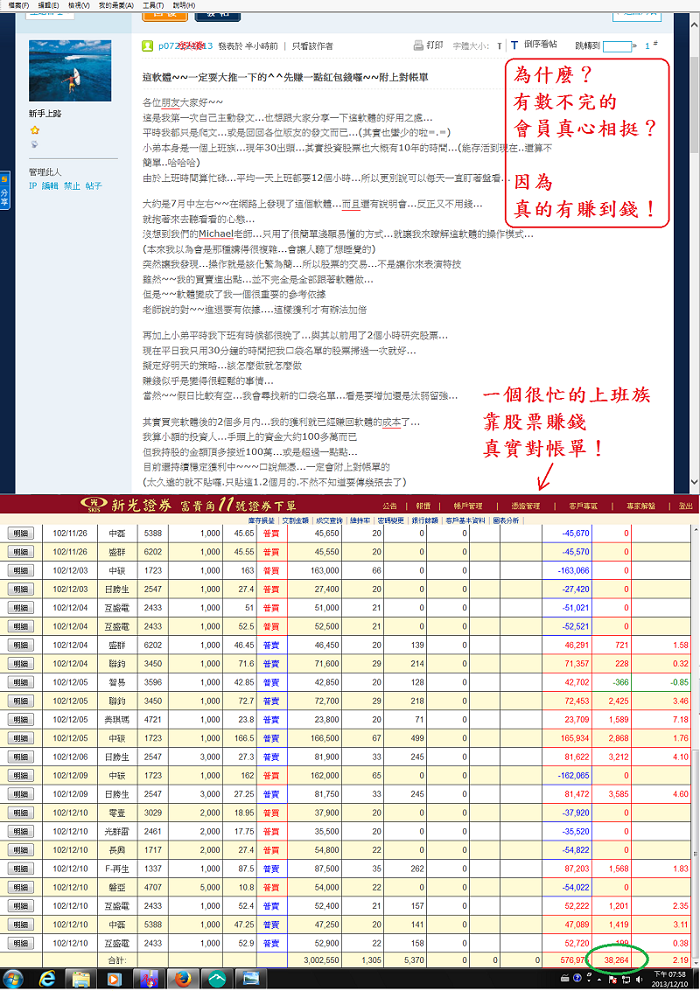Screen dimensions: 700x991
Task: Open the 分享 side tab
Action: 4,190
